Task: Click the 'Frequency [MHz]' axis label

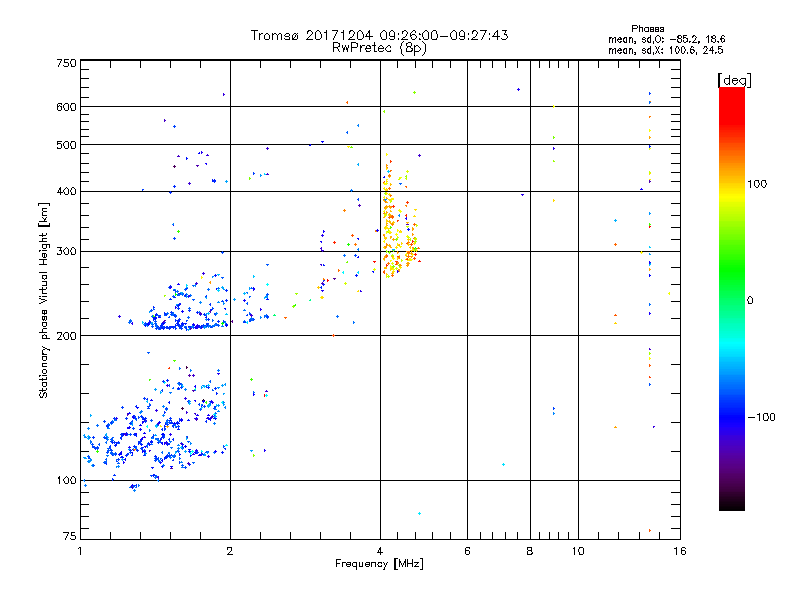Action: pos(379,564)
